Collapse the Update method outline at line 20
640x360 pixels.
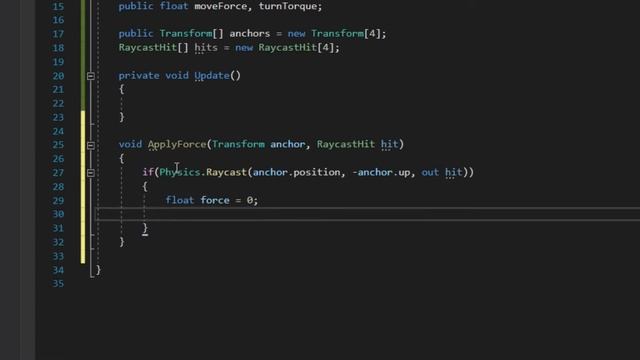91,76
